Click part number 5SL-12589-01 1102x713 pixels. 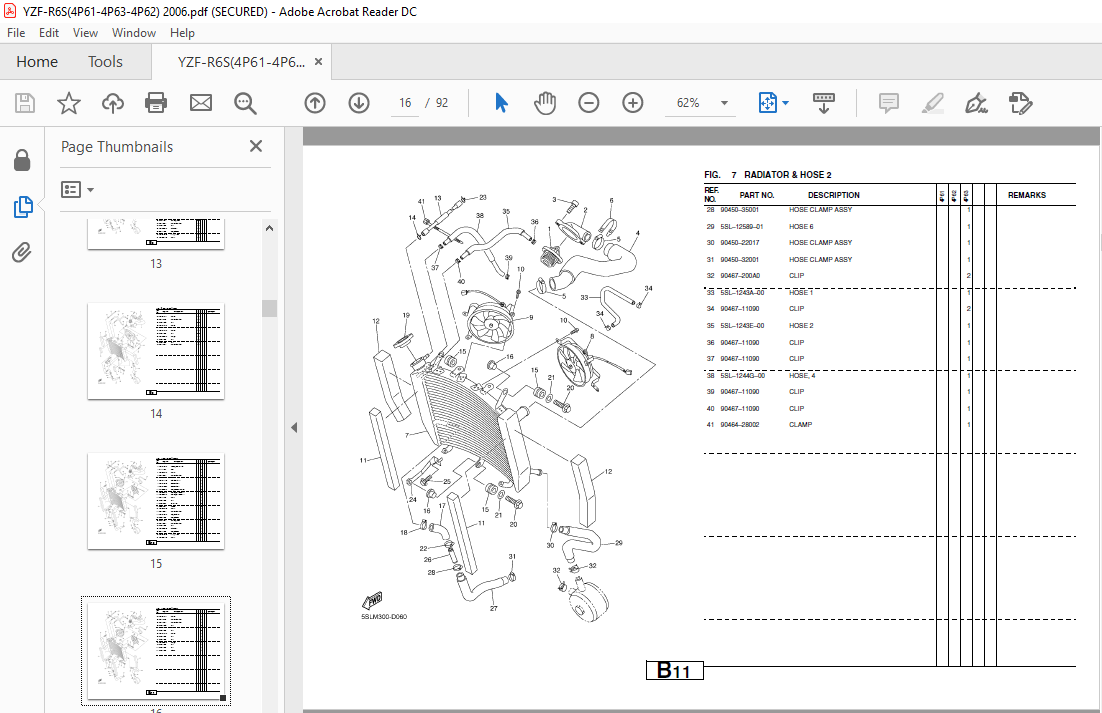[x=741, y=227]
